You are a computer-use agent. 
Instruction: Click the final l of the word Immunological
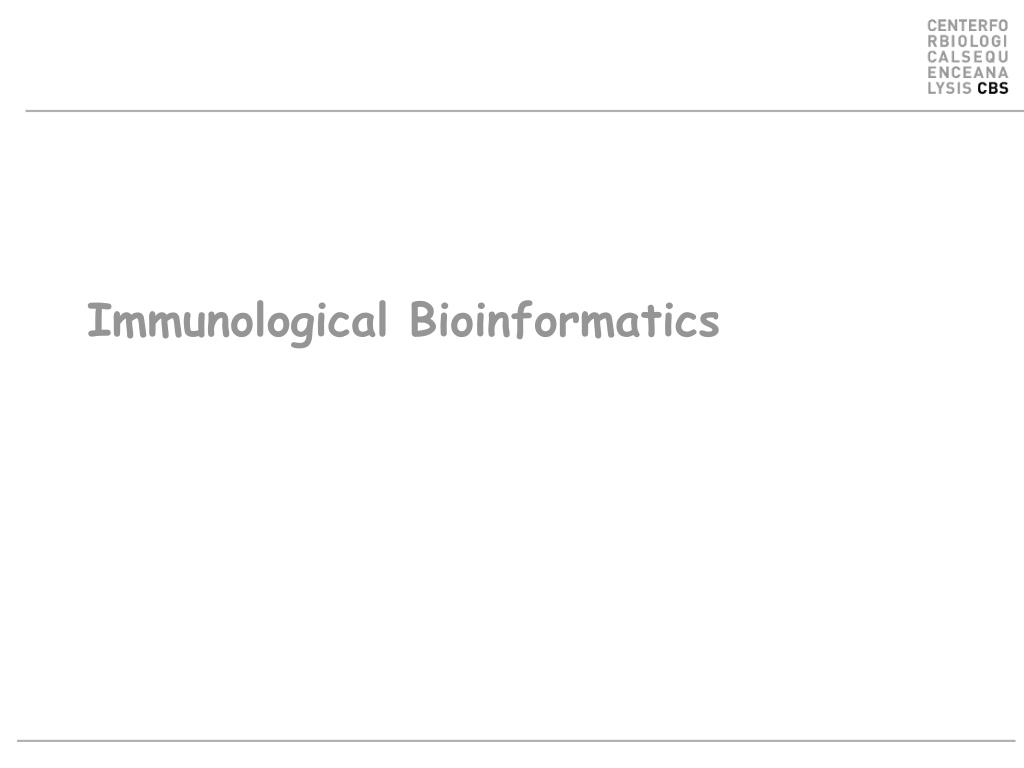383,319
